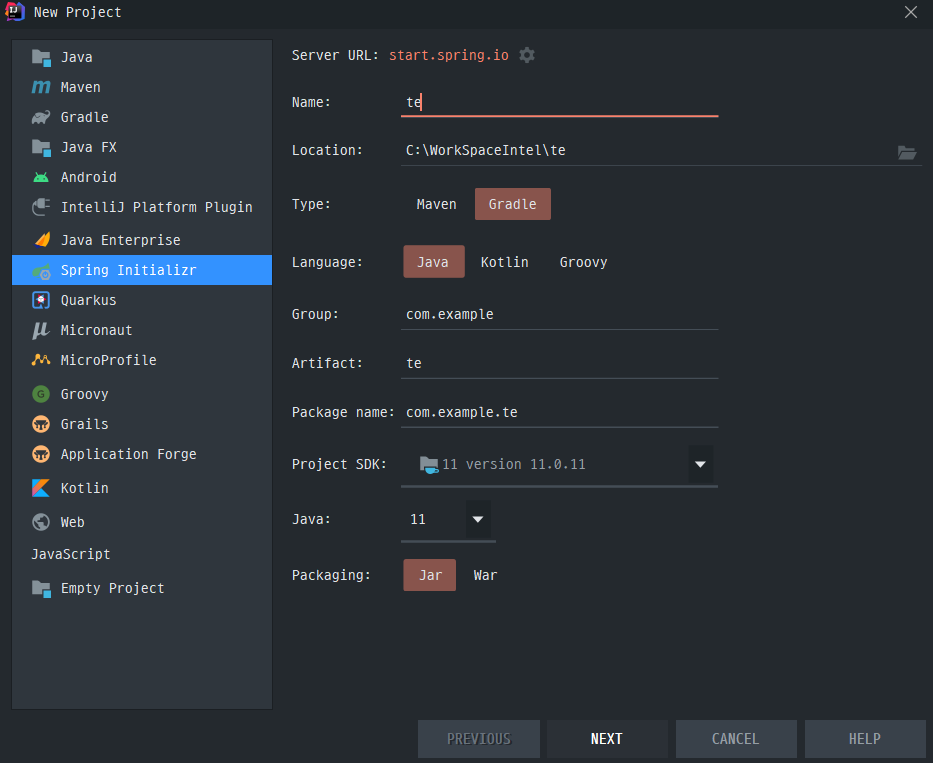This screenshot has width=933, height=763.
Task: Click the Help button
Action: coord(865,739)
